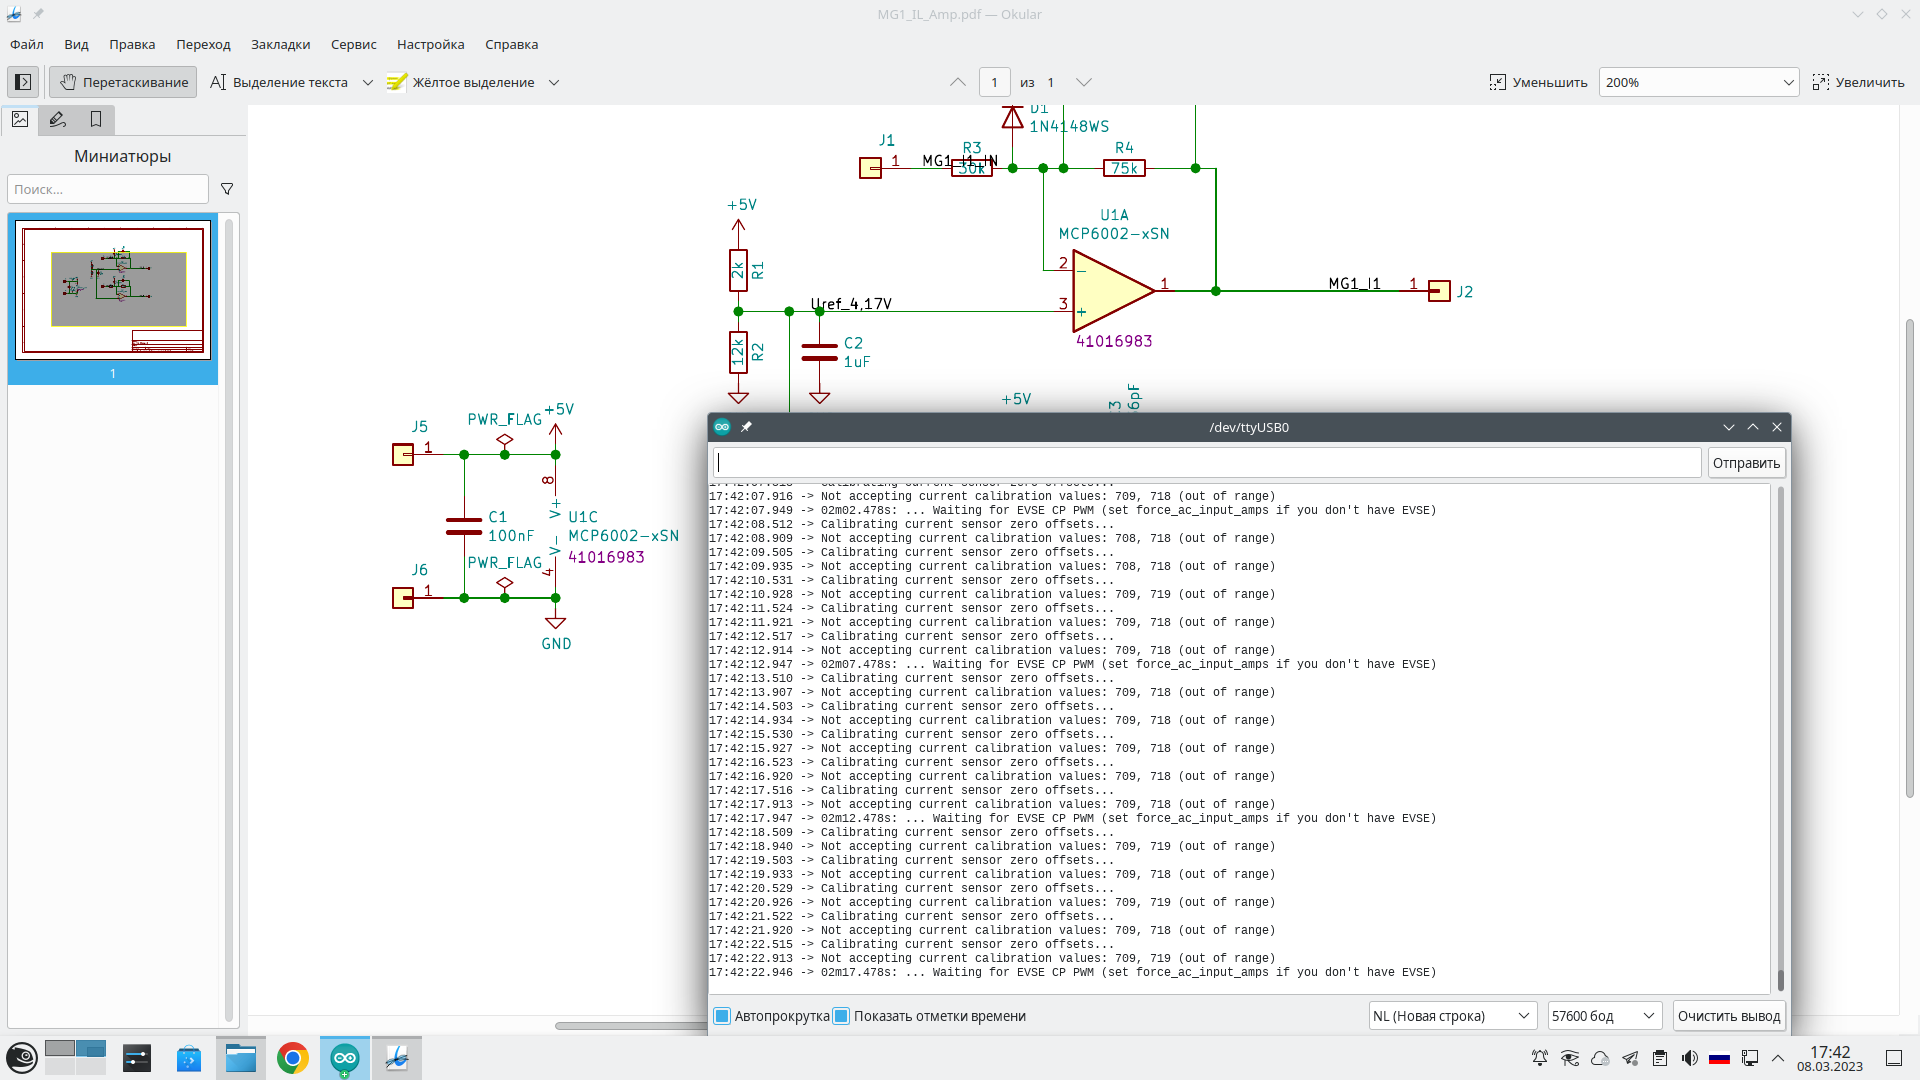Toggle the Автопрокрутка checkbox
Viewport: 1920px width, 1080px height.
coord(722,1016)
